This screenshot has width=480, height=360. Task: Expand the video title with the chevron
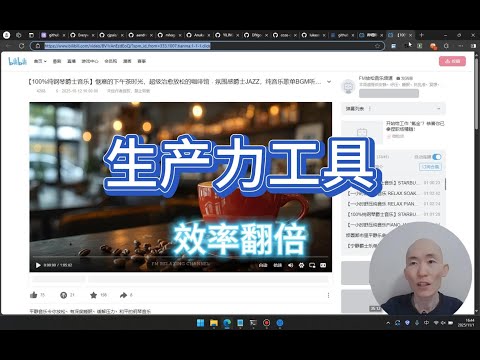[329, 81]
